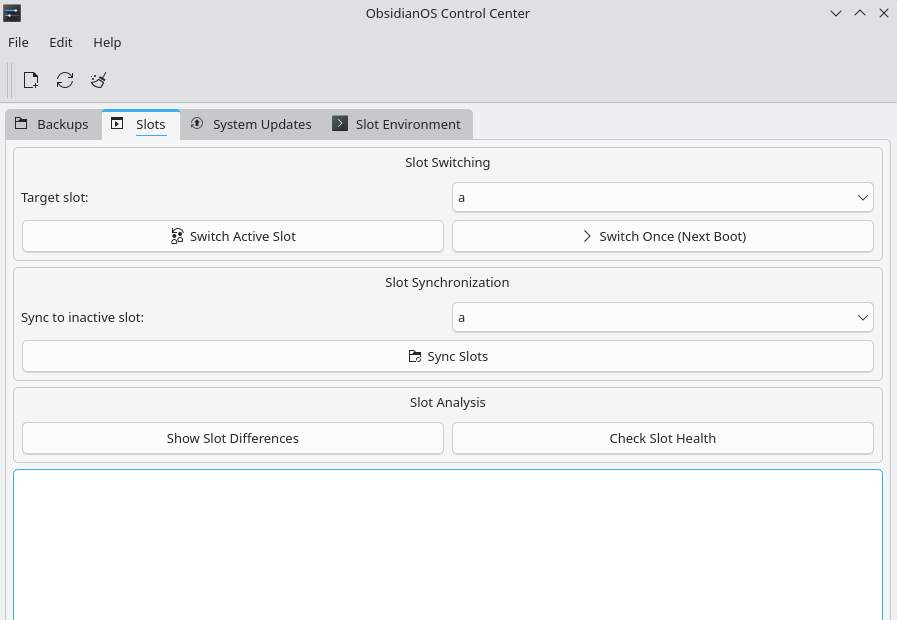Image resolution: width=897 pixels, height=620 pixels.
Task: Click the Switch Once (Next Boot) button
Action: [662, 236]
